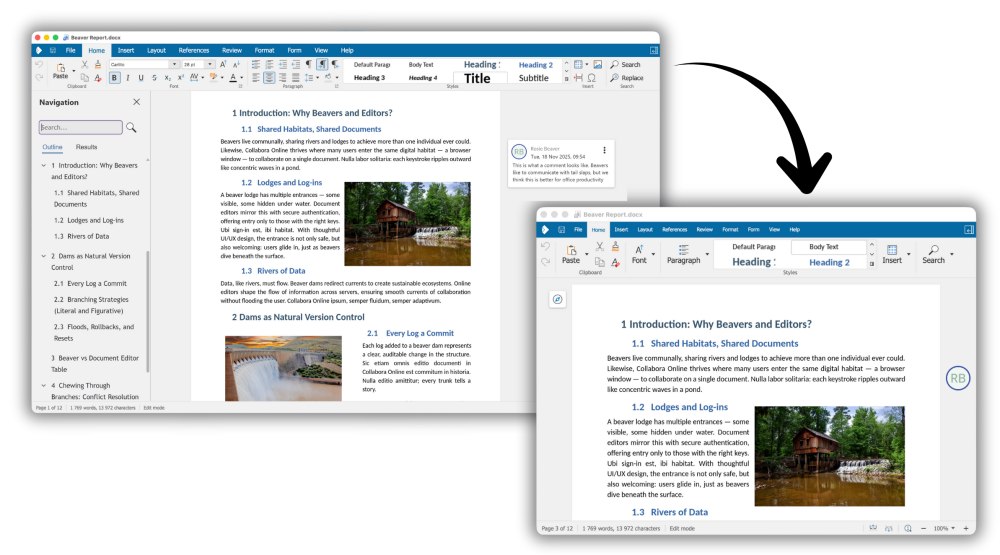
Task: Insert image icon in back window ribbon
Action: [598, 64]
